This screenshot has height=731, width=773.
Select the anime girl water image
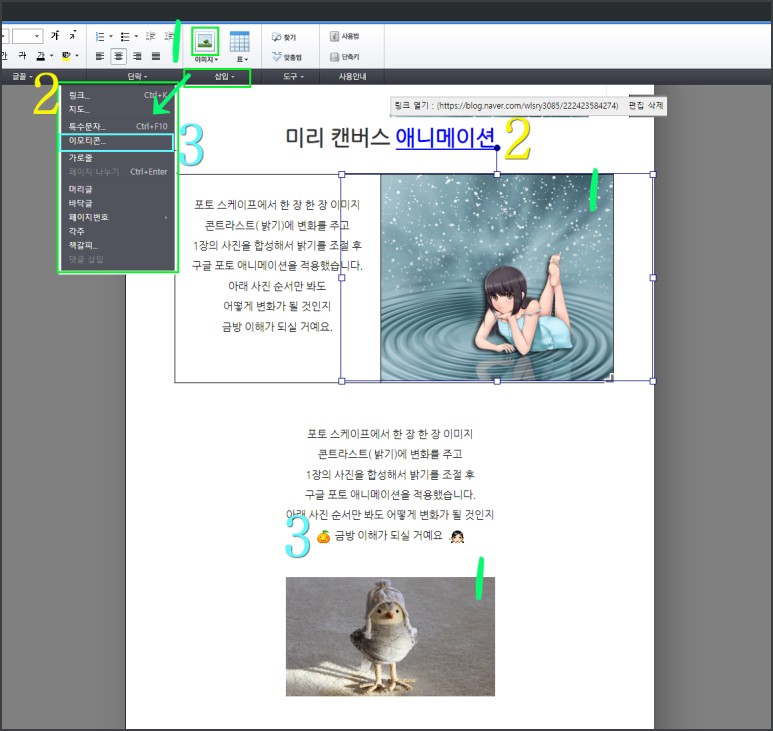(x=497, y=278)
